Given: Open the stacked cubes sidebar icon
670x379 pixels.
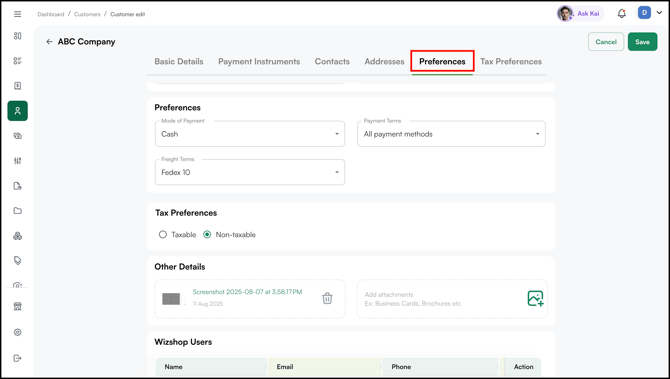Looking at the screenshot, I should [18, 236].
